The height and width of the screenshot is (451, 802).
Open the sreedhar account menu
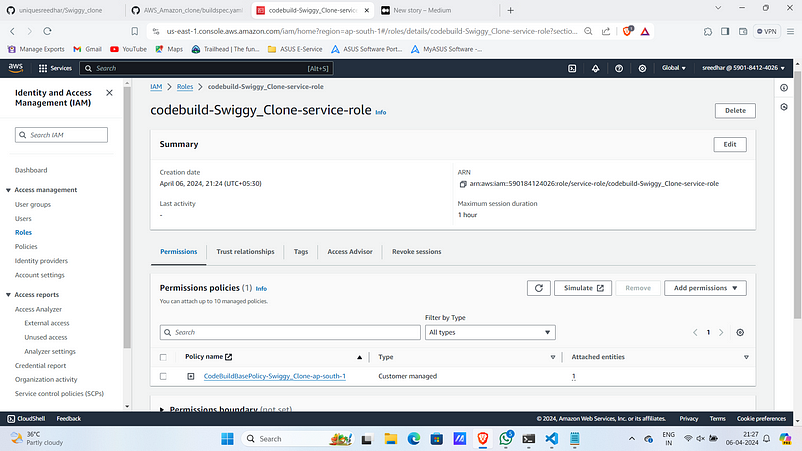[743, 68]
